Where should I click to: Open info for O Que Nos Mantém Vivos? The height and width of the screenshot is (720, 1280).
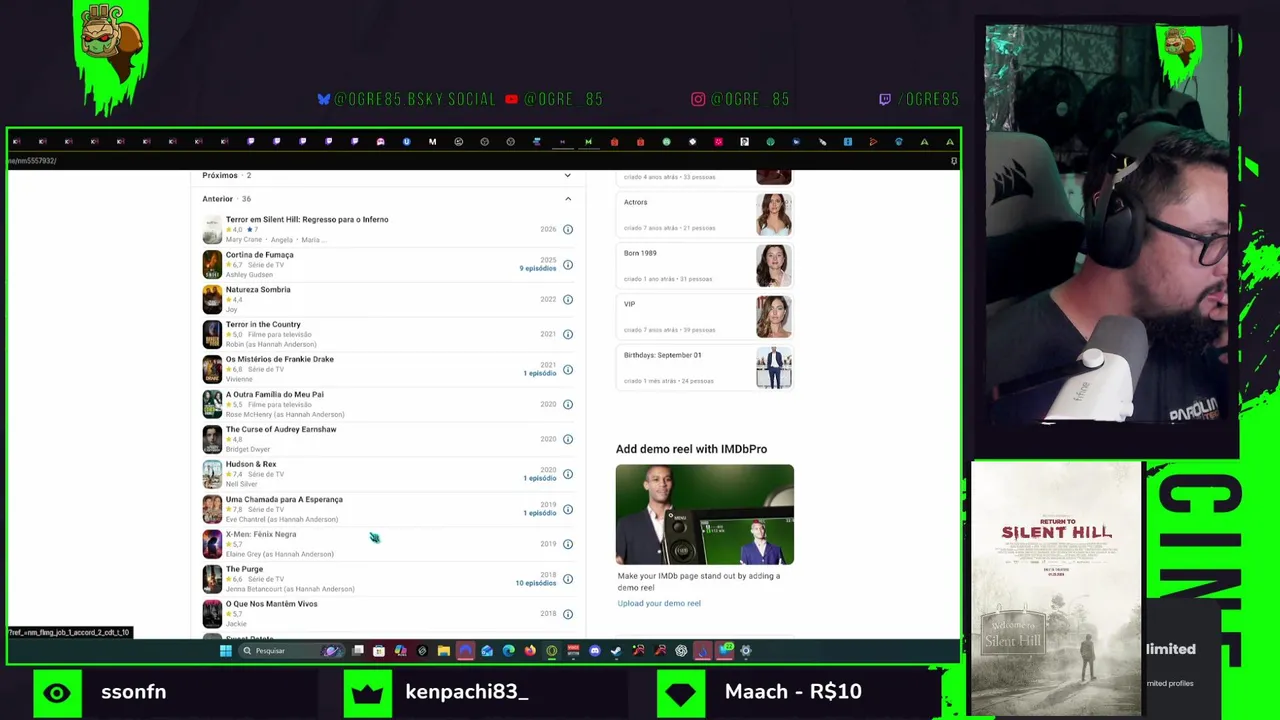pos(568,614)
